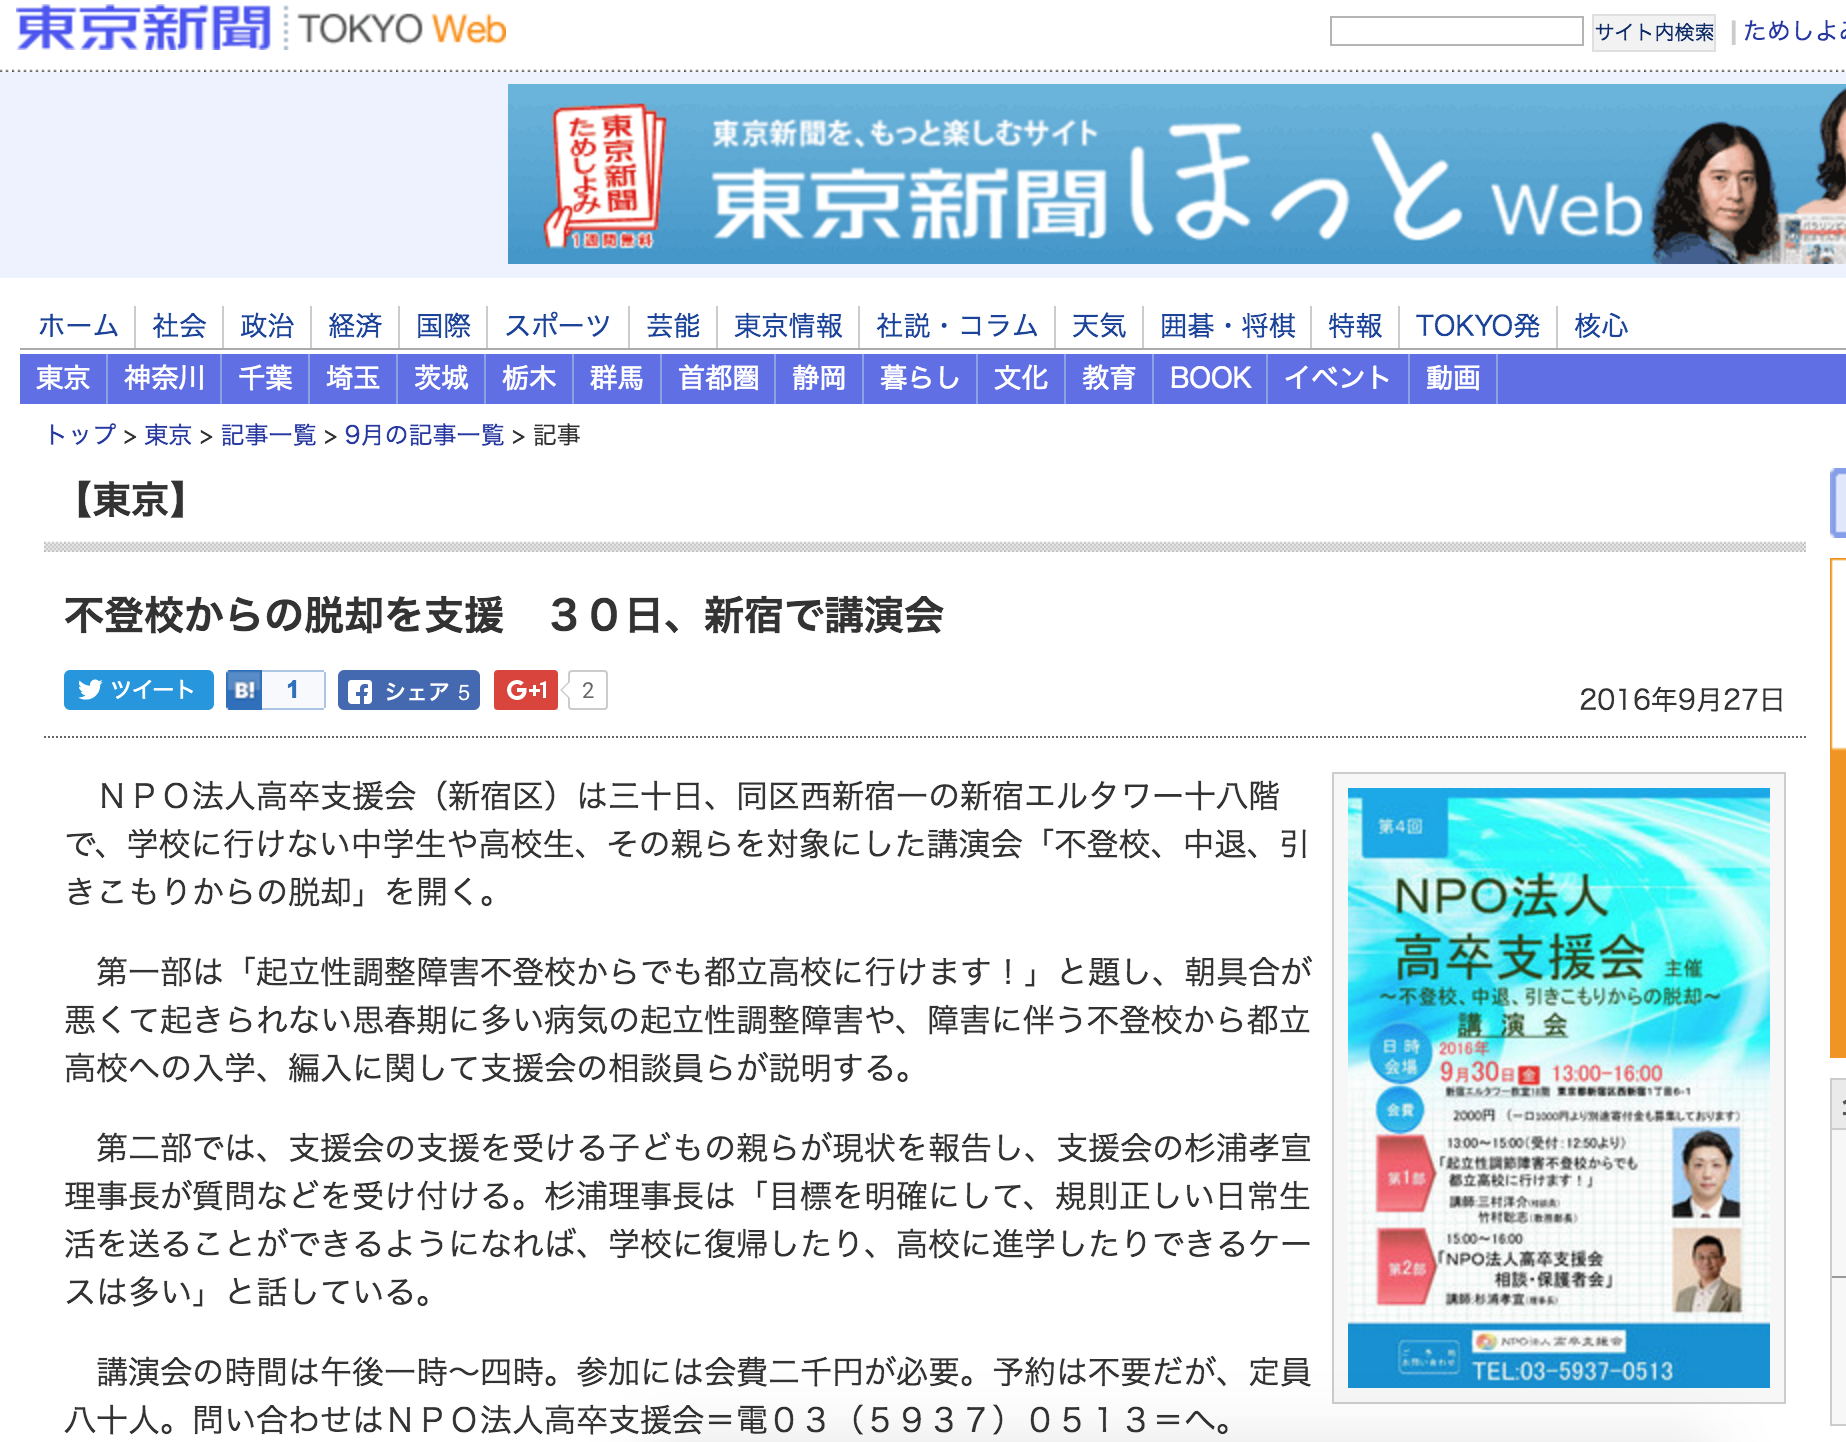The width and height of the screenshot is (1846, 1442).
Task: Open the 動画 video tab
Action: coord(1452,378)
